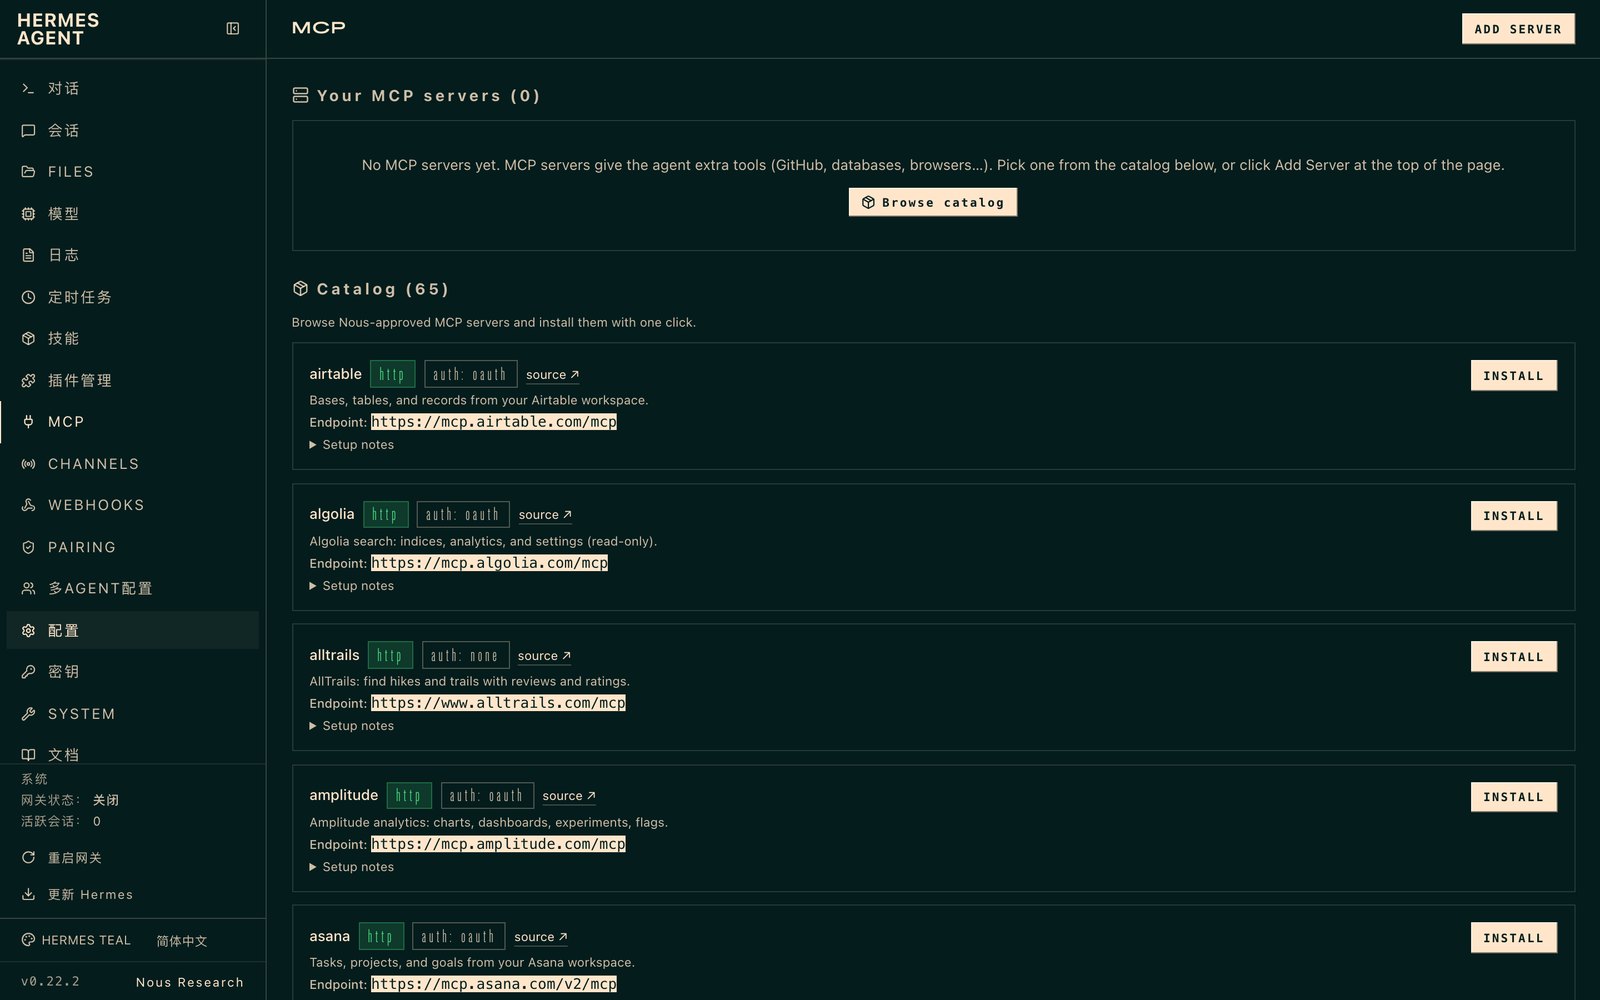Click the 更新 Hermes download icon
The image size is (1600, 1000).
point(28,895)
